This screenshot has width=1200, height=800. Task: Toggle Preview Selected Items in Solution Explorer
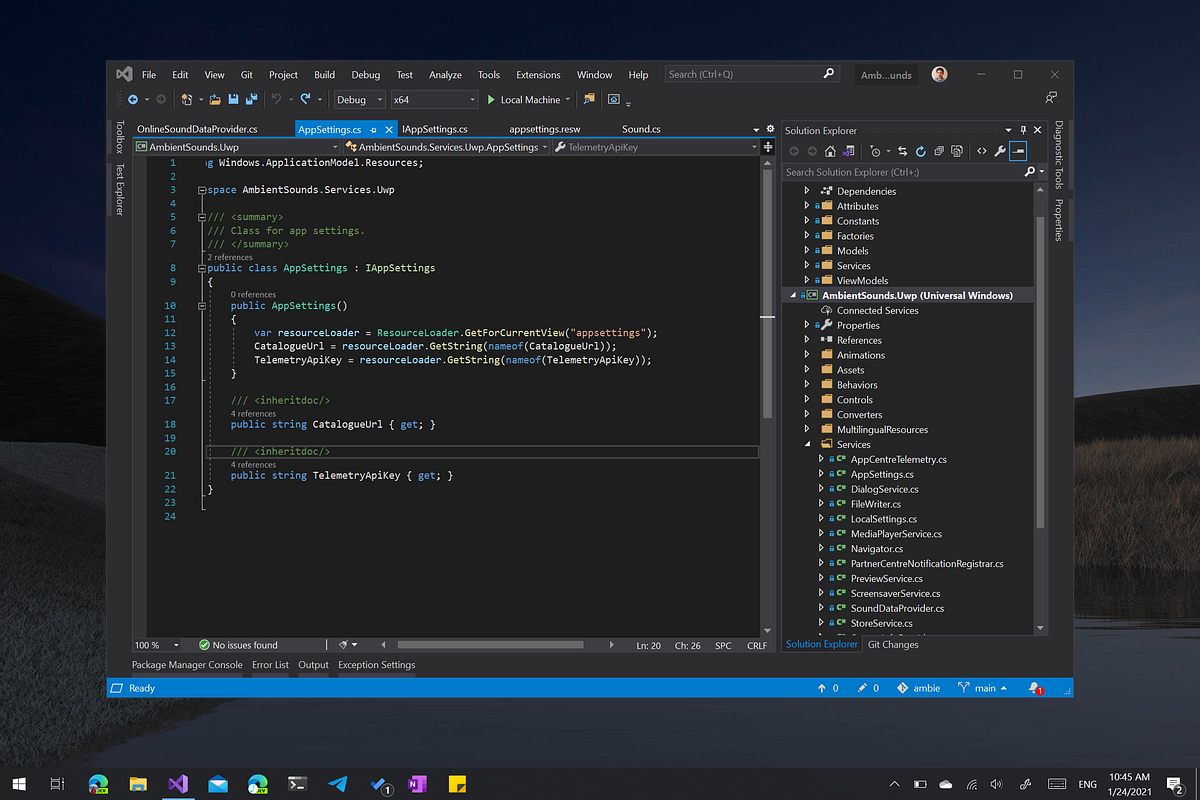click(1019, 150)
